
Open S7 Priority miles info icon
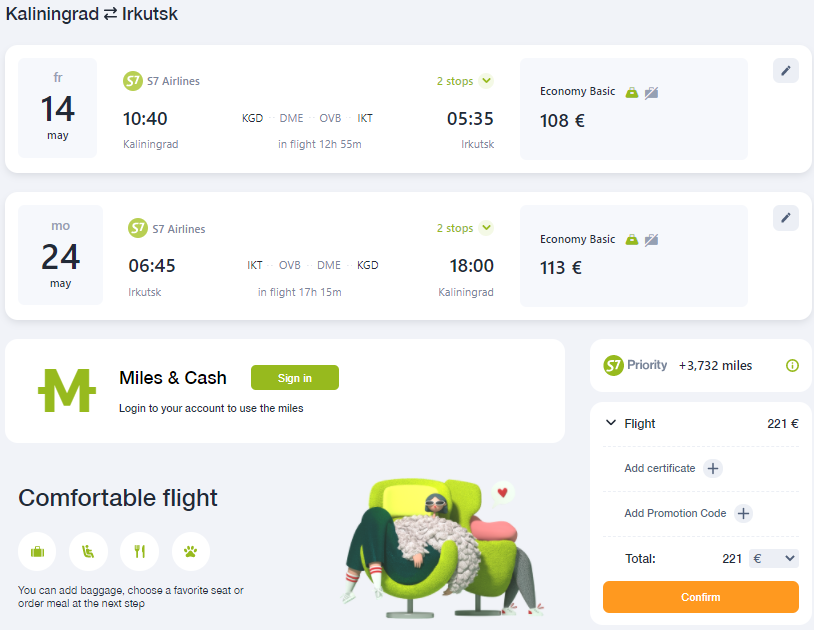click(x=792, y=365)
